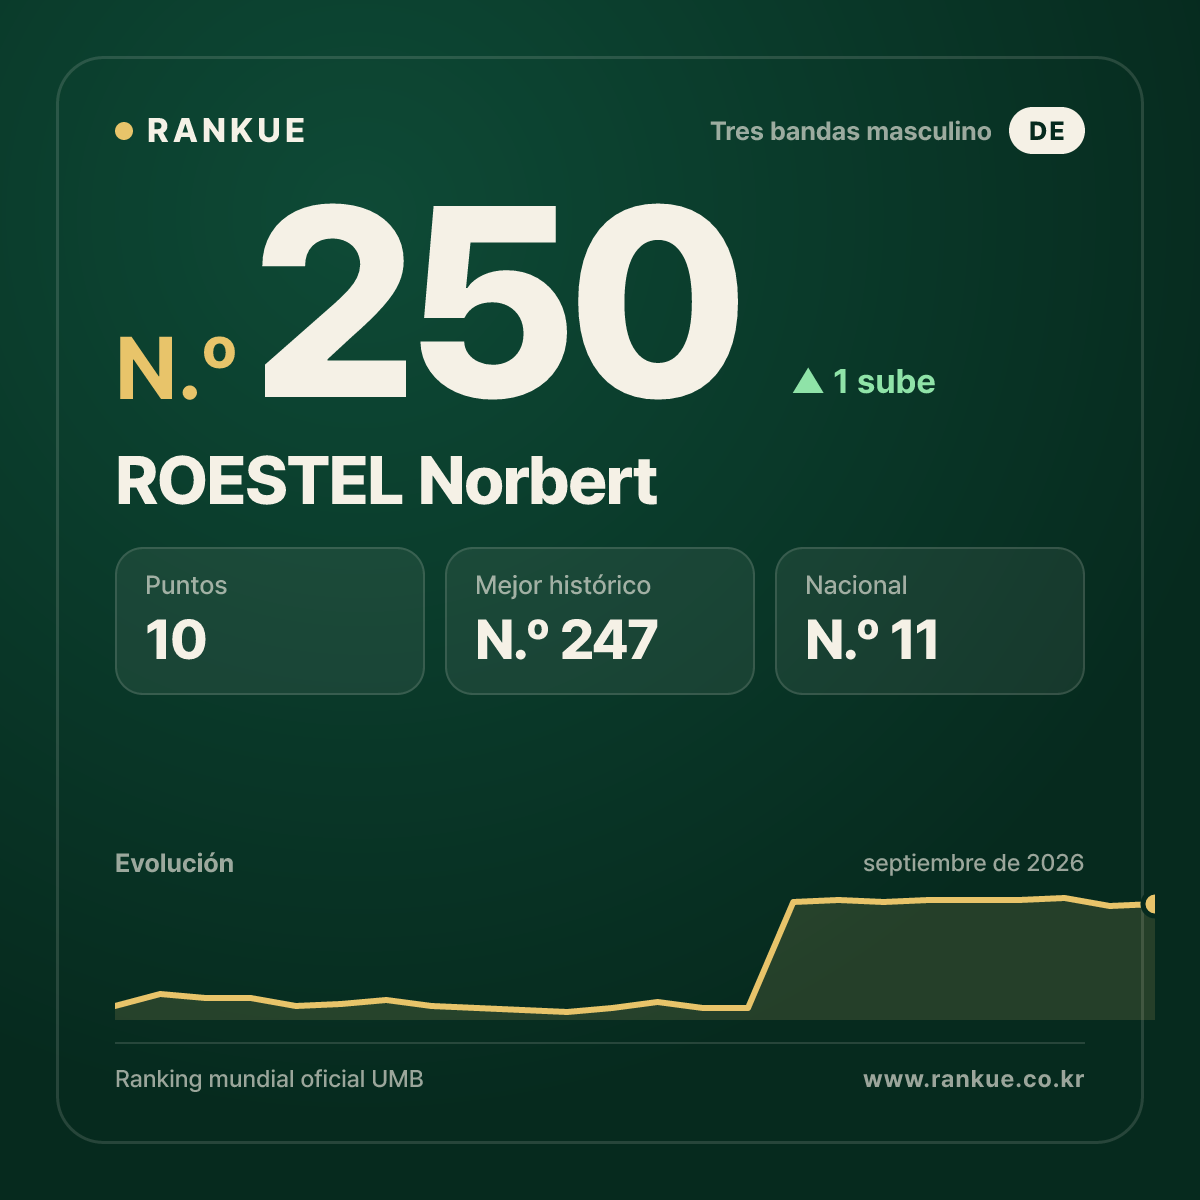
Task: Select the DE country badge
Action: click(1046, 131)
